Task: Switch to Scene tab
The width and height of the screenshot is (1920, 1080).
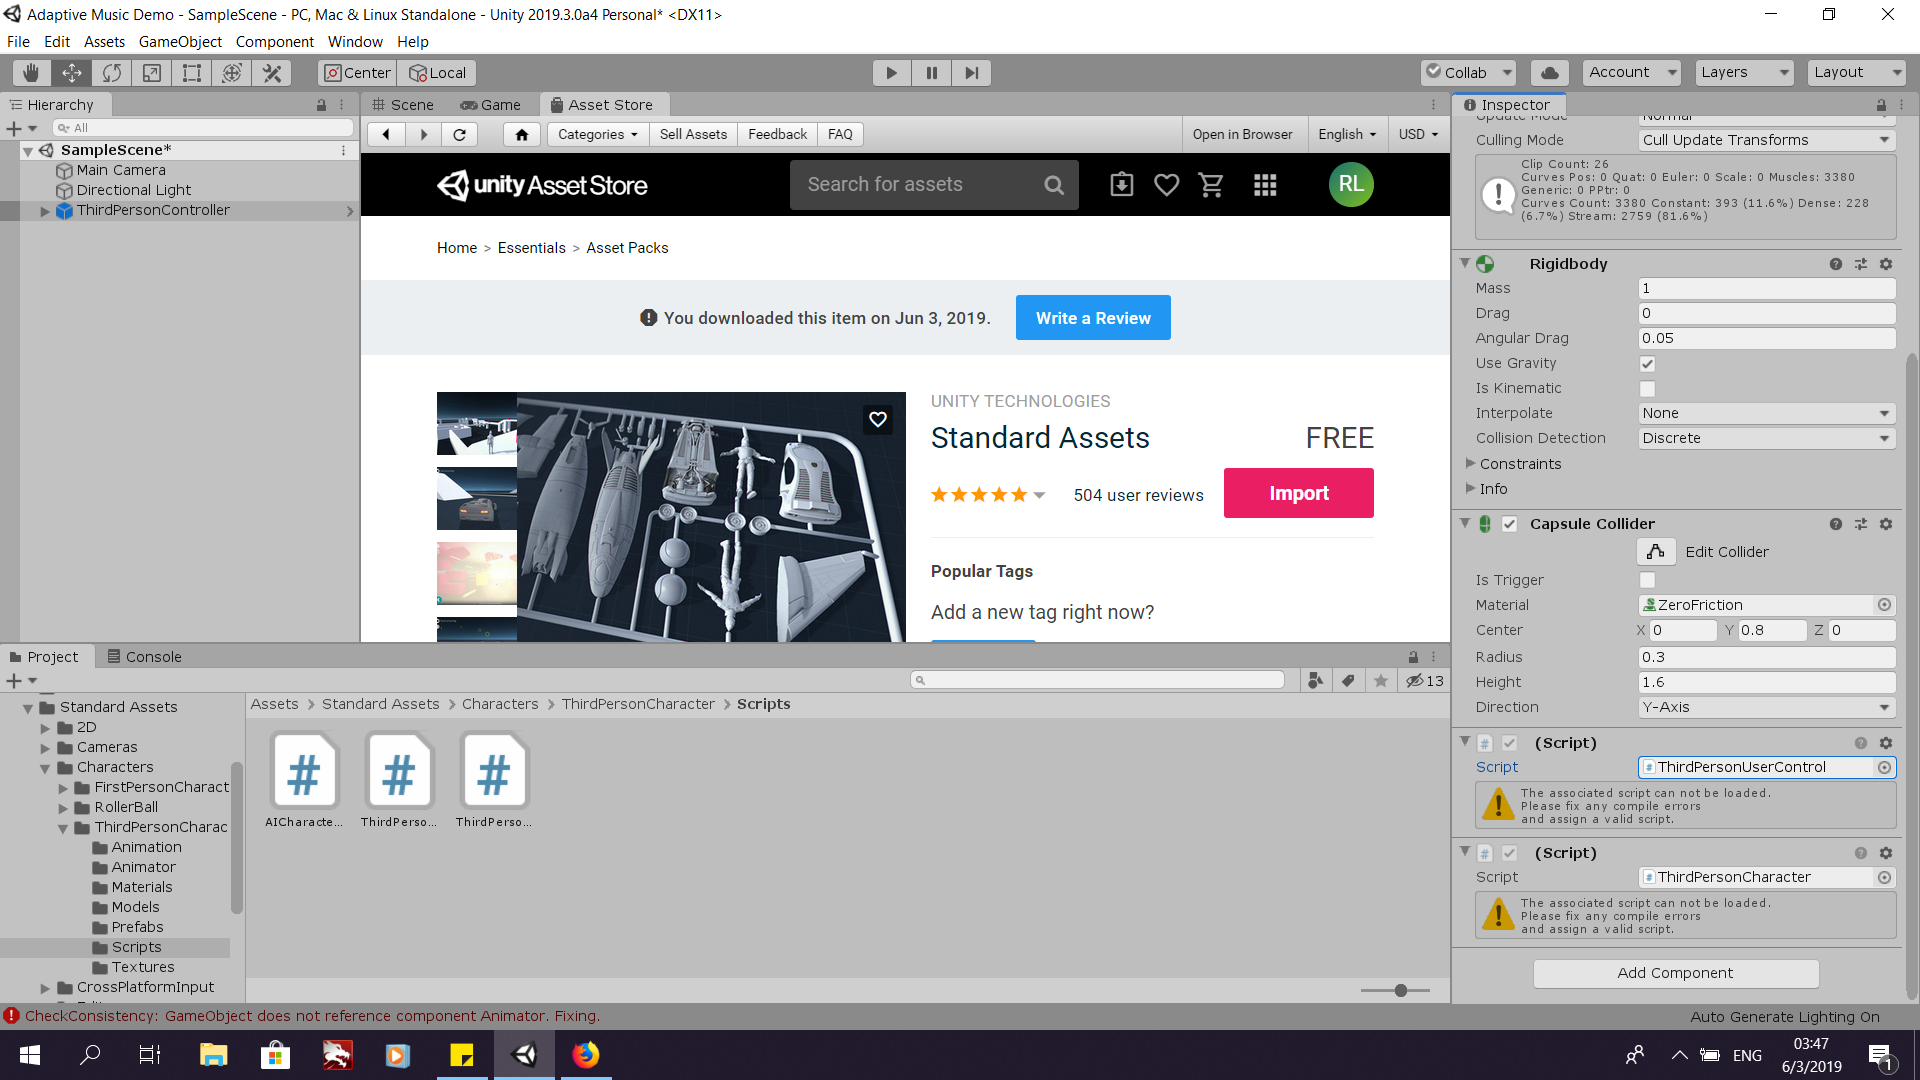Action: 402,105
